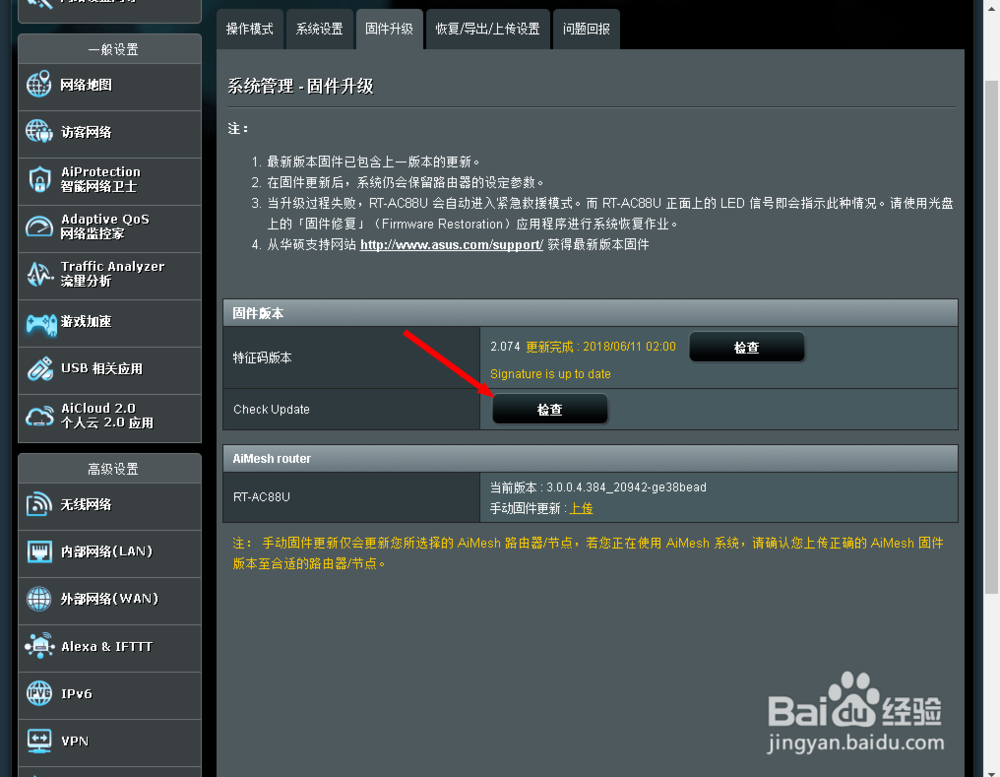Click the AiMesh router section header
This screenshot has width=1000, height=777.
click(590, 458)
